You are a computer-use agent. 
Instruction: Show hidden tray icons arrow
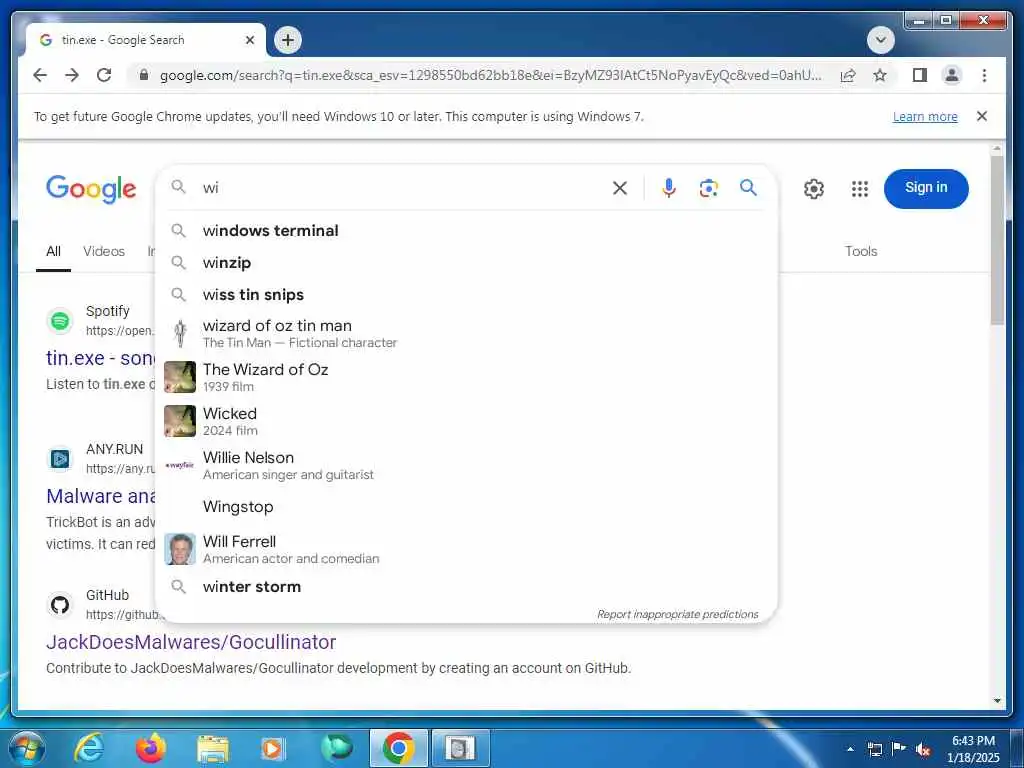pyautogui.click(x=850, y=749)
